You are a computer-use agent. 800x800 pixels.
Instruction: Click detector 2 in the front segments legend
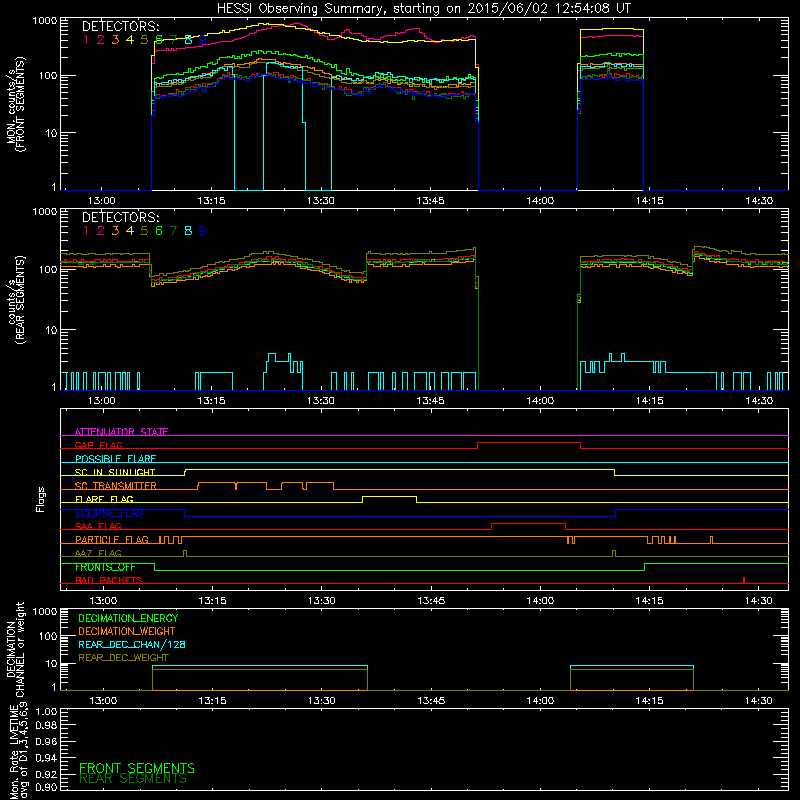[101, 40]
